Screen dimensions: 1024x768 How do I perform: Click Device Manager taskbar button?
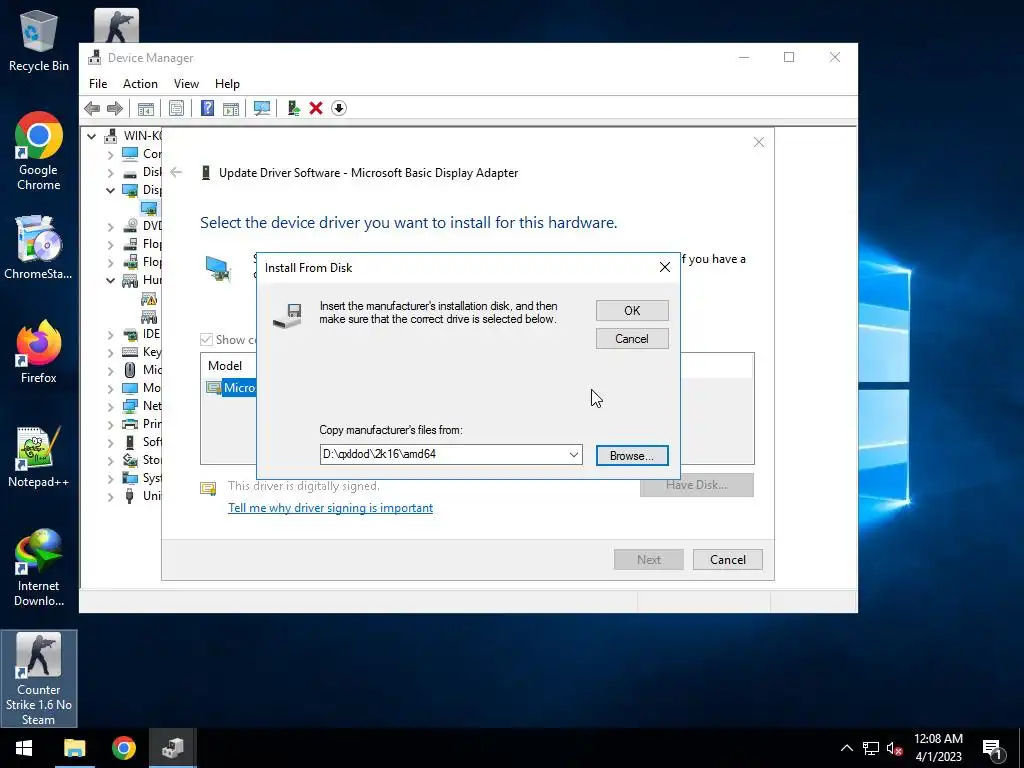(172, 748)
